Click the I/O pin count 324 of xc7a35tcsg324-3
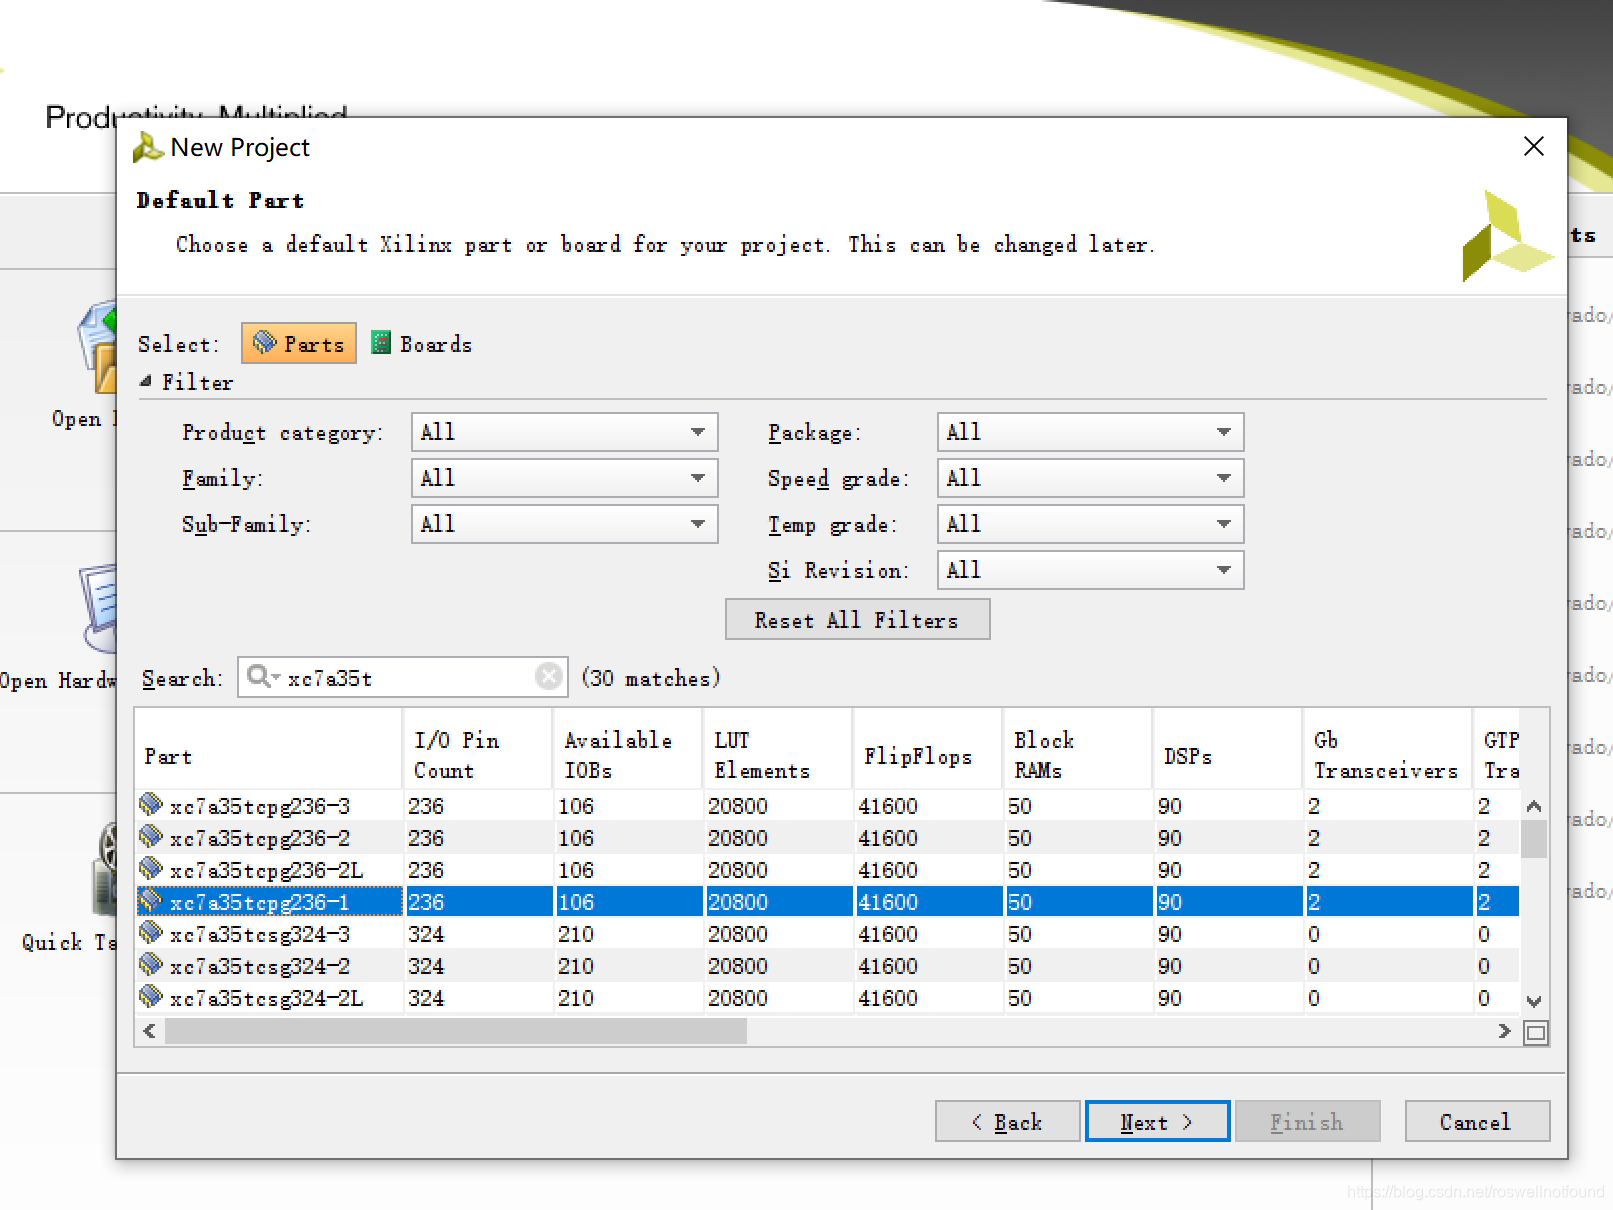1613x1210 pixels. pyautogui.click(x=426, y=934)
